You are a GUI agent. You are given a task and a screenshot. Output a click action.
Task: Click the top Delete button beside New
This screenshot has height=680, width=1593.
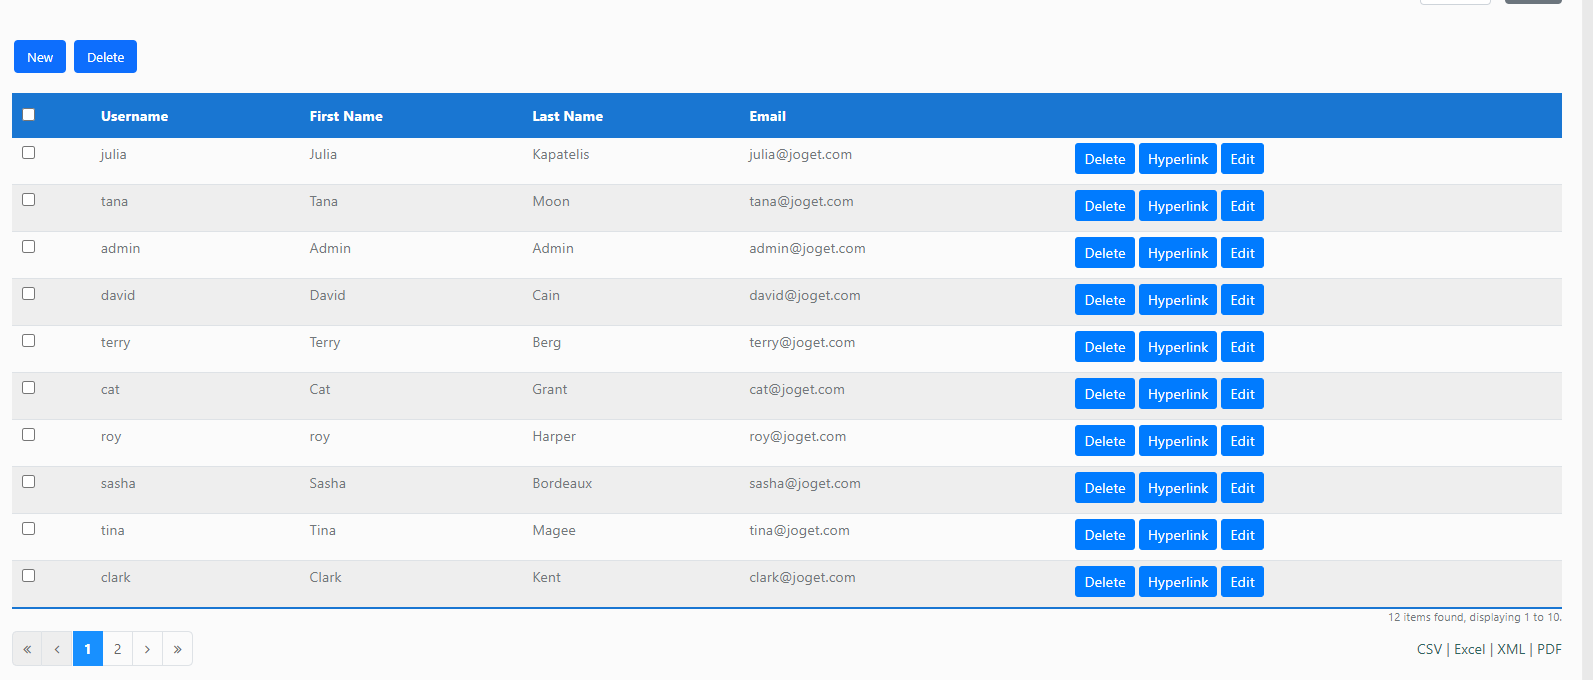[x=105, y=57]
